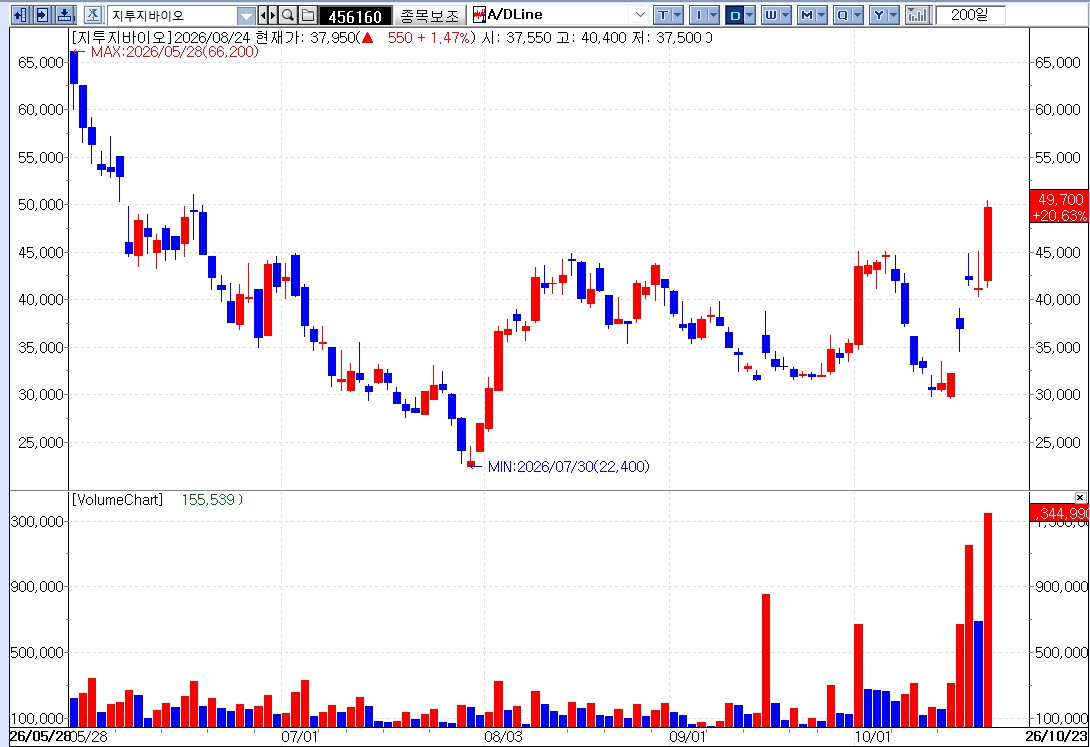
Task: Click the second blue arrow-box toolbar icon
Action: (43, 15)
